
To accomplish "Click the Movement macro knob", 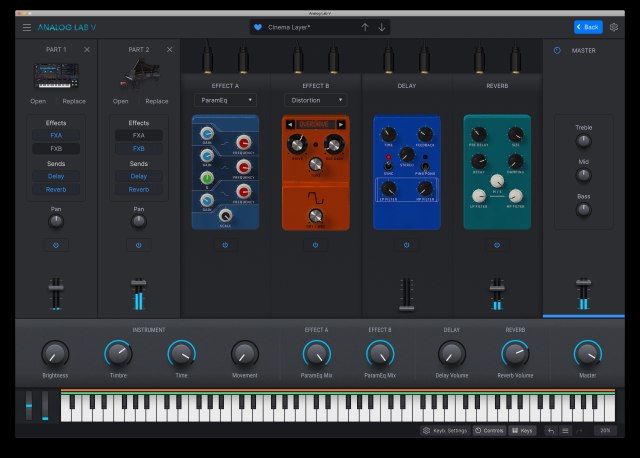I will [x=245, y=354].
